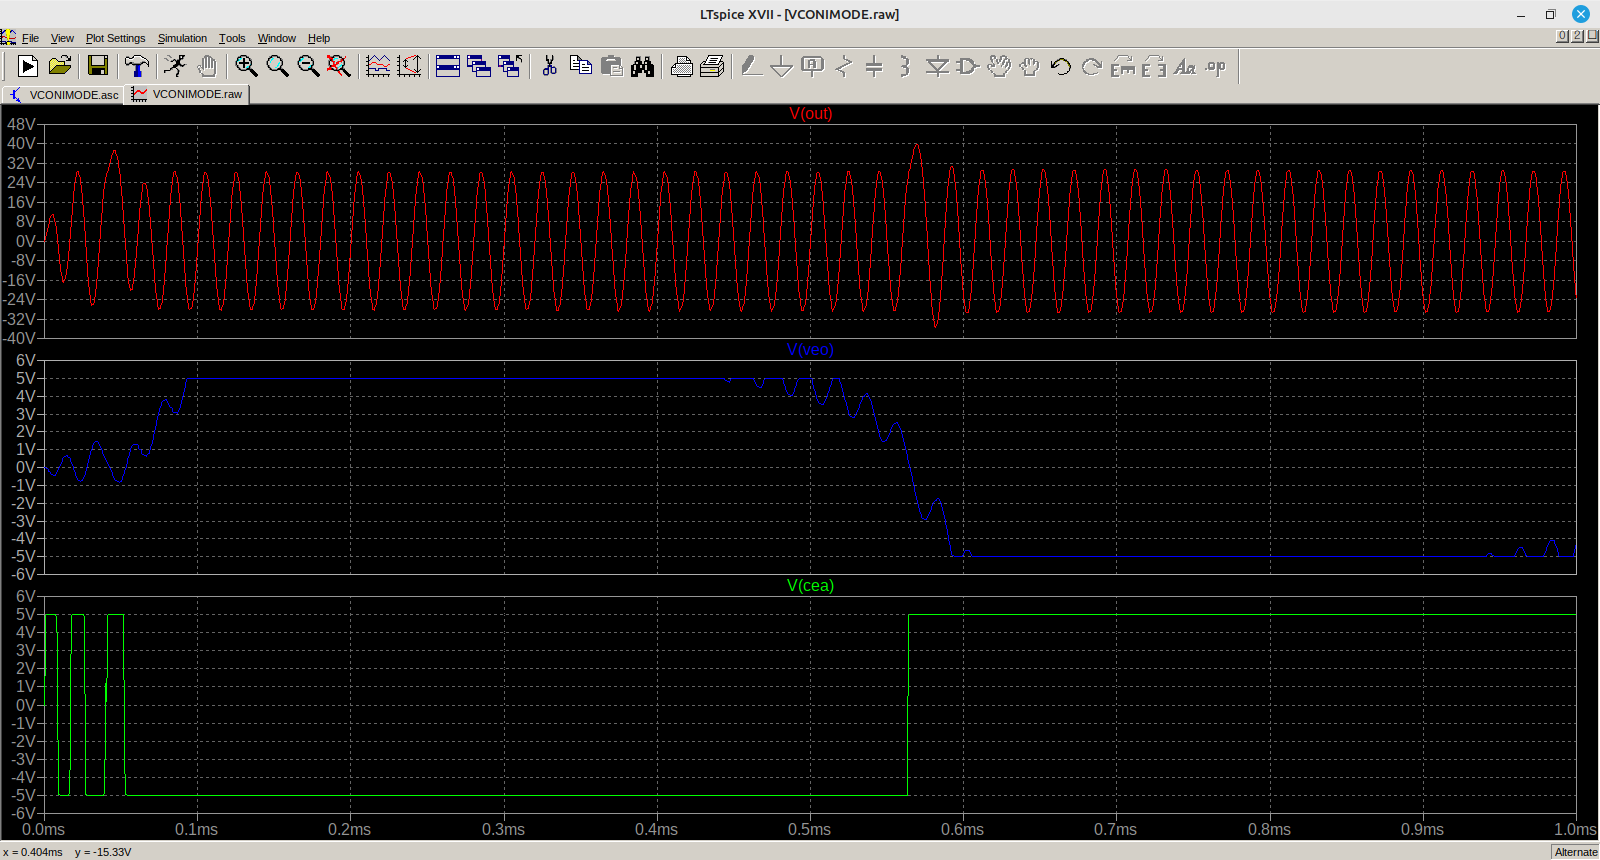Open the Plot Settings menu
The width and height of the screenshot is (1600, 860).
(x=115, y=38)
